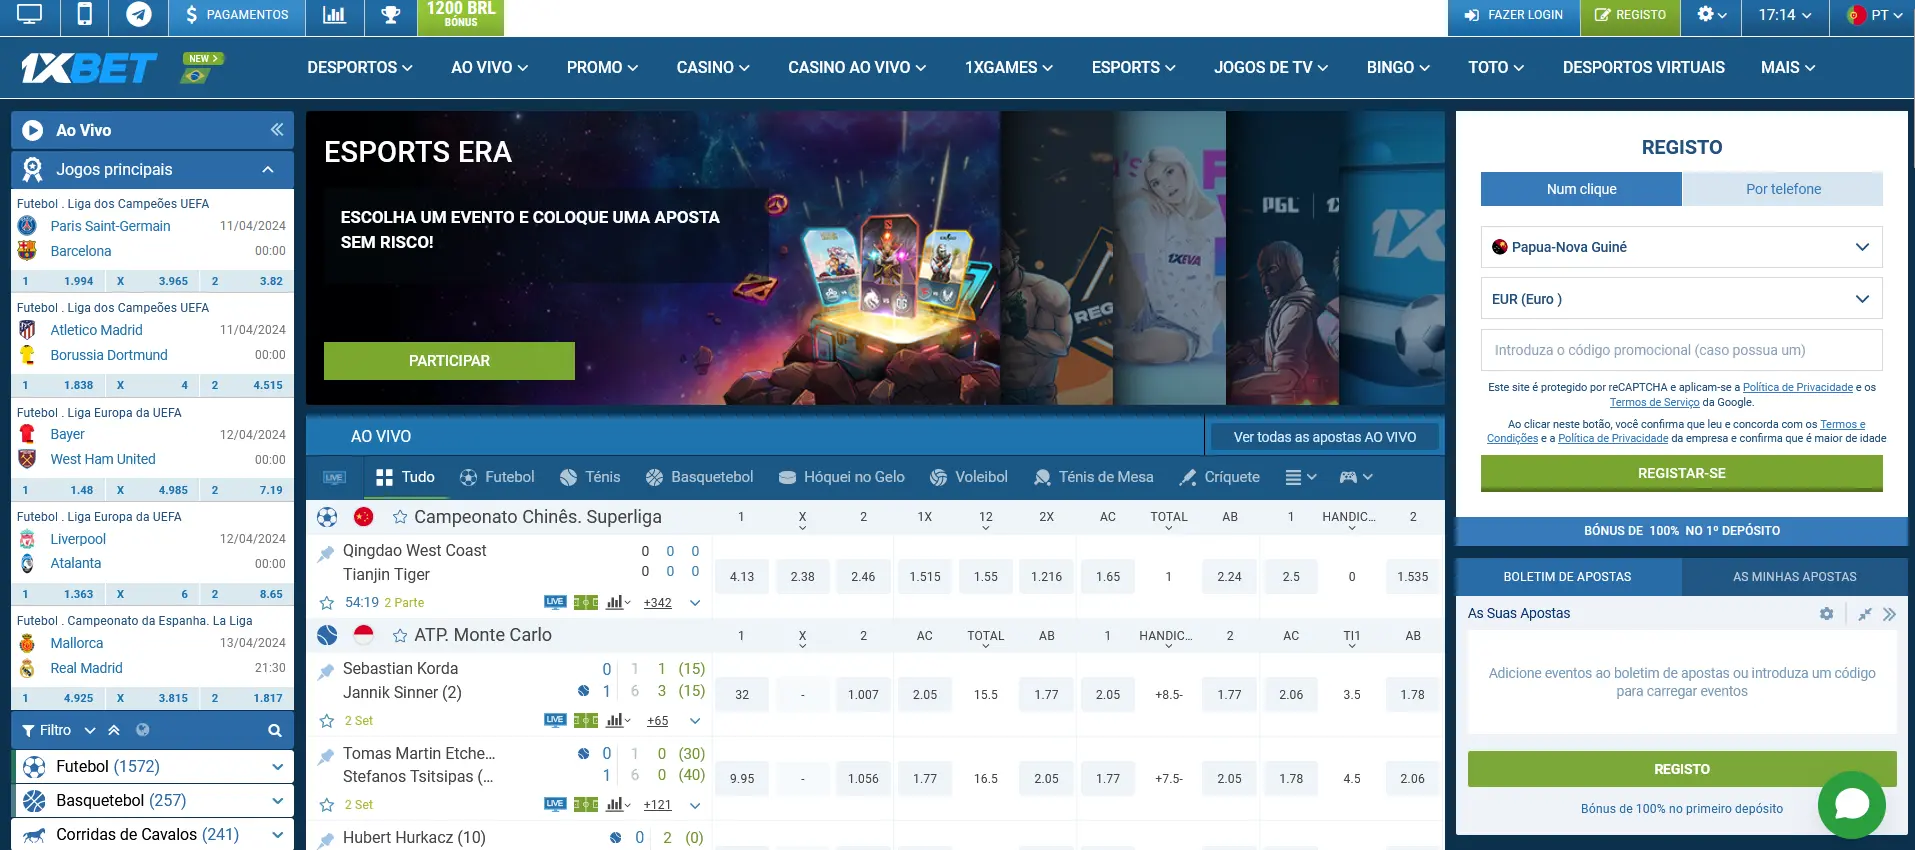Open the Google Termos de Serviço link
This screenshot has width=1915, height=850.
tap(1654, 403)
